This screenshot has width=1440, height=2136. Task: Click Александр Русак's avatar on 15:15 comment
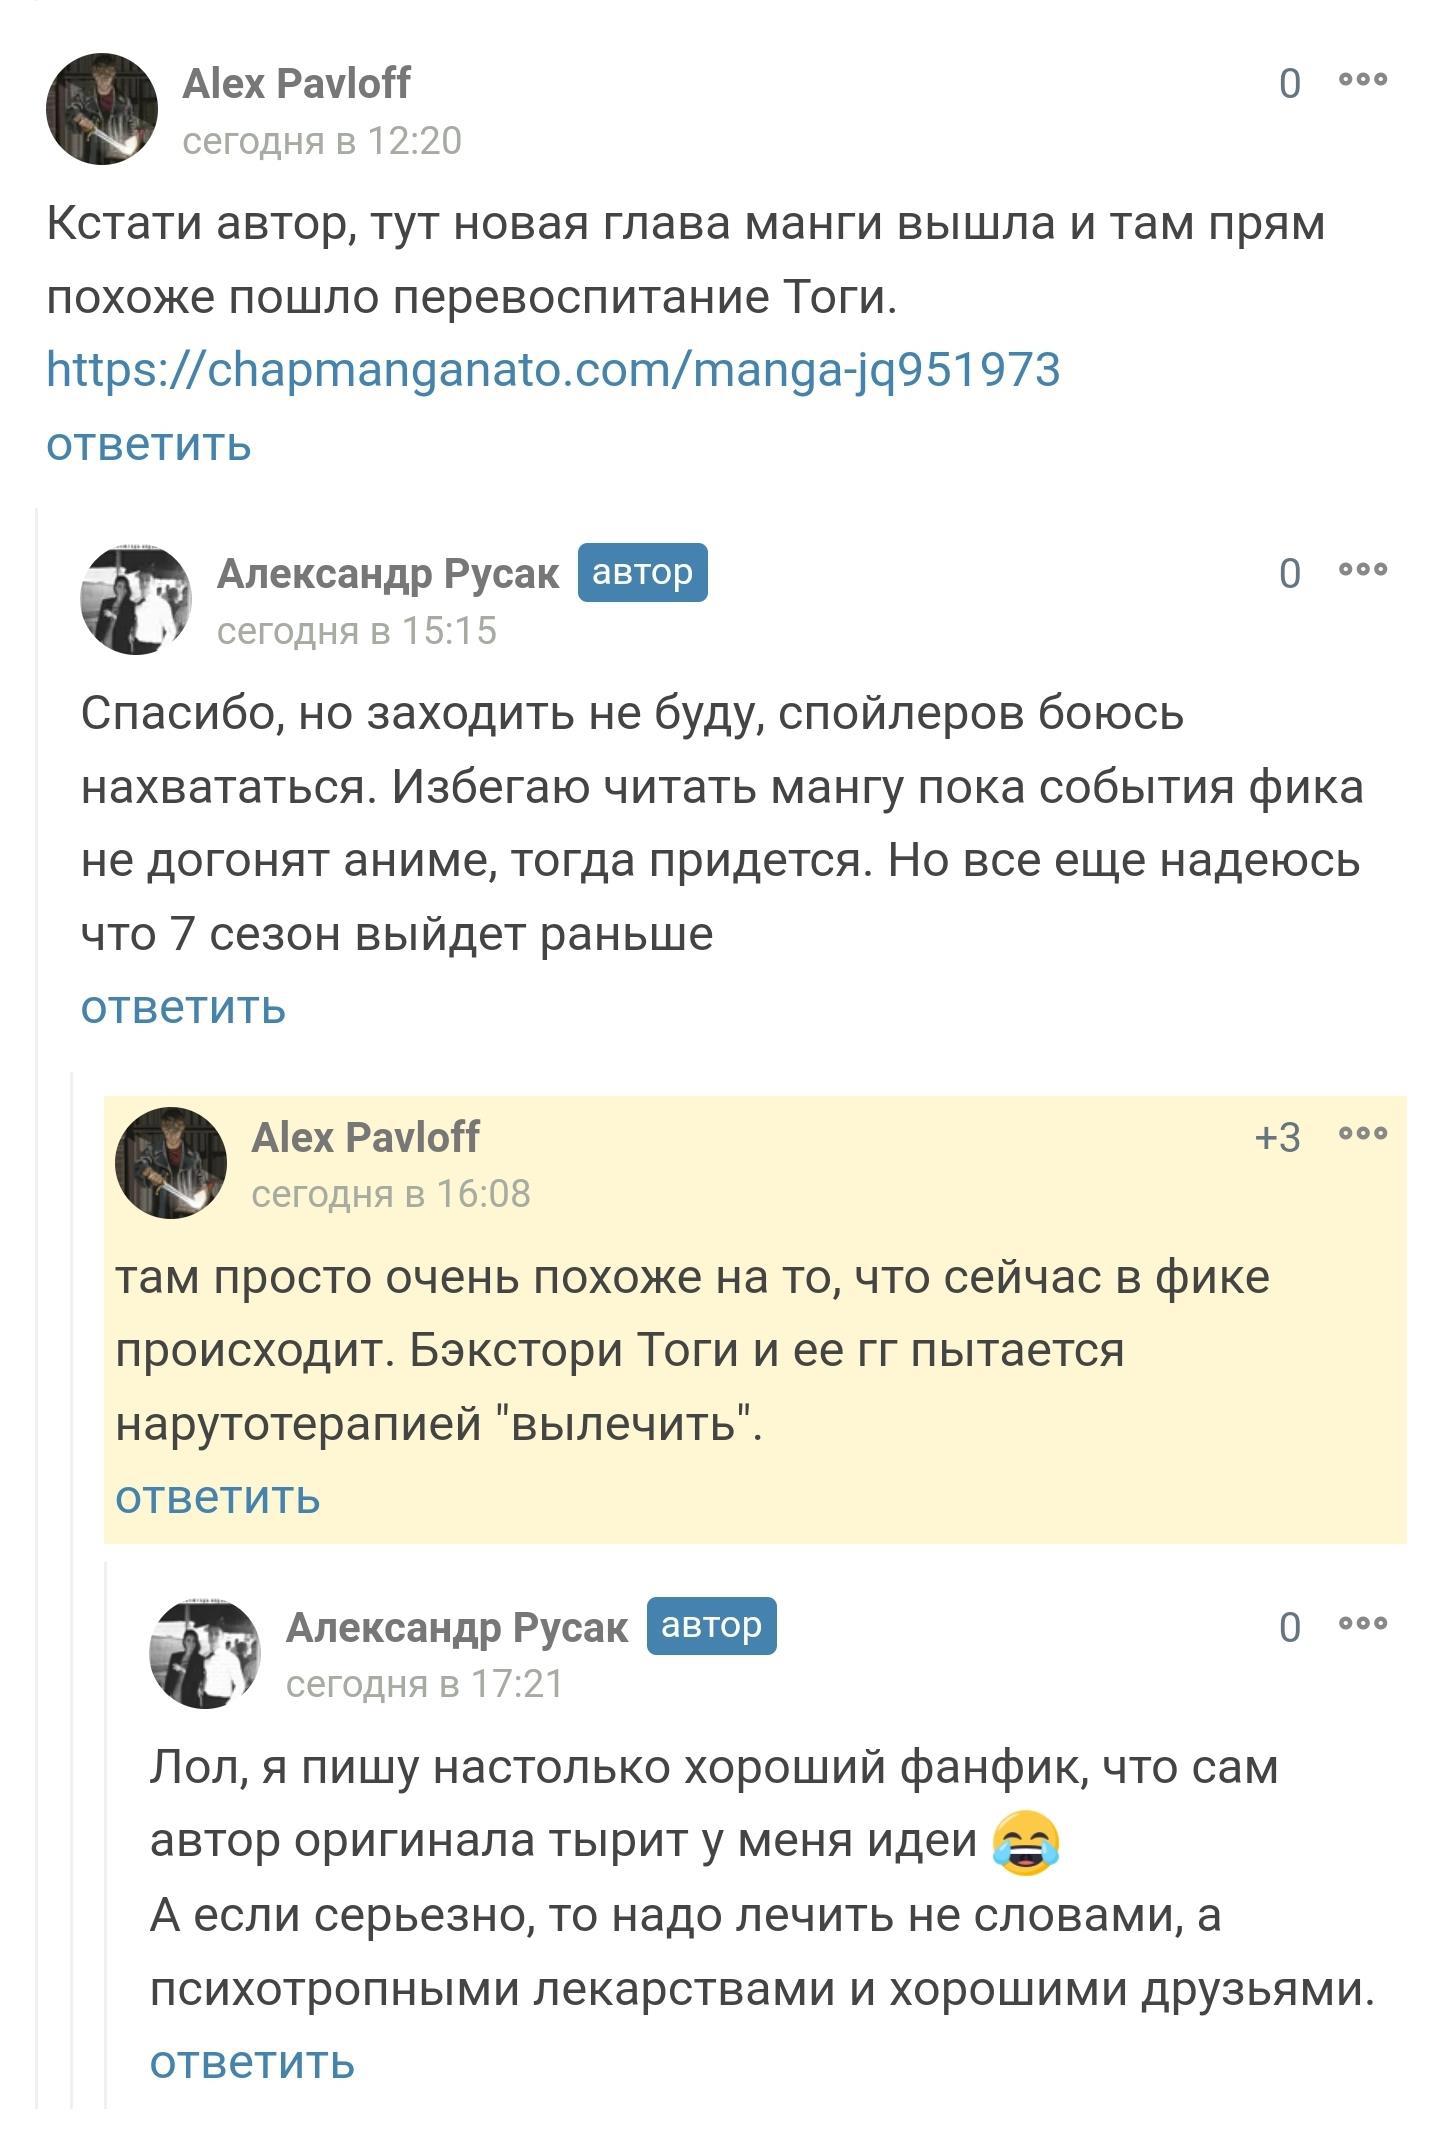[x=136, y=599]
